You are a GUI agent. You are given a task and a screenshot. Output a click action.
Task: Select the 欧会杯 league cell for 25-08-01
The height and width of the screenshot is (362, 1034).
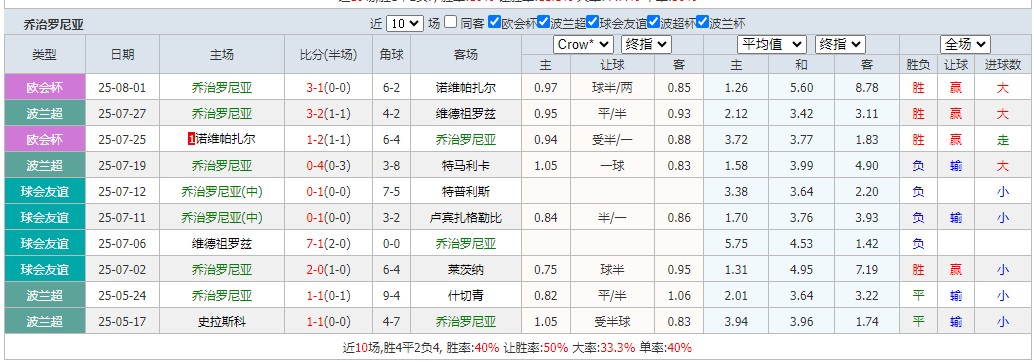pos(46,88)
